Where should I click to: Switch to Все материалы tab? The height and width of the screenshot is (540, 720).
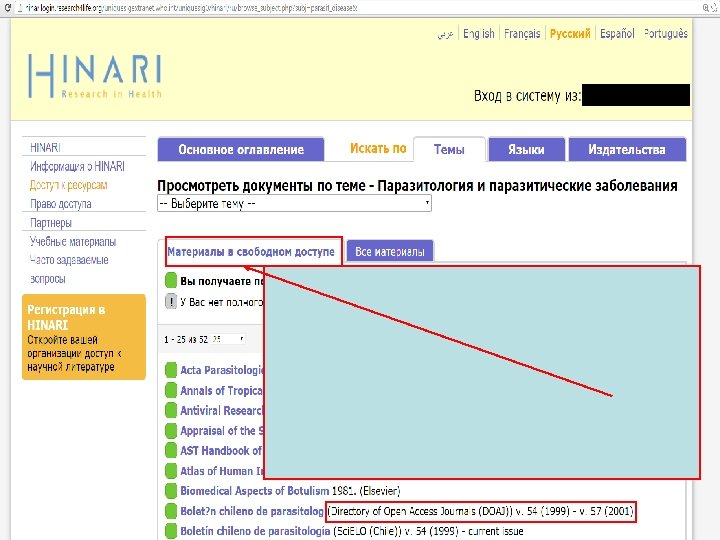[390, 252]
